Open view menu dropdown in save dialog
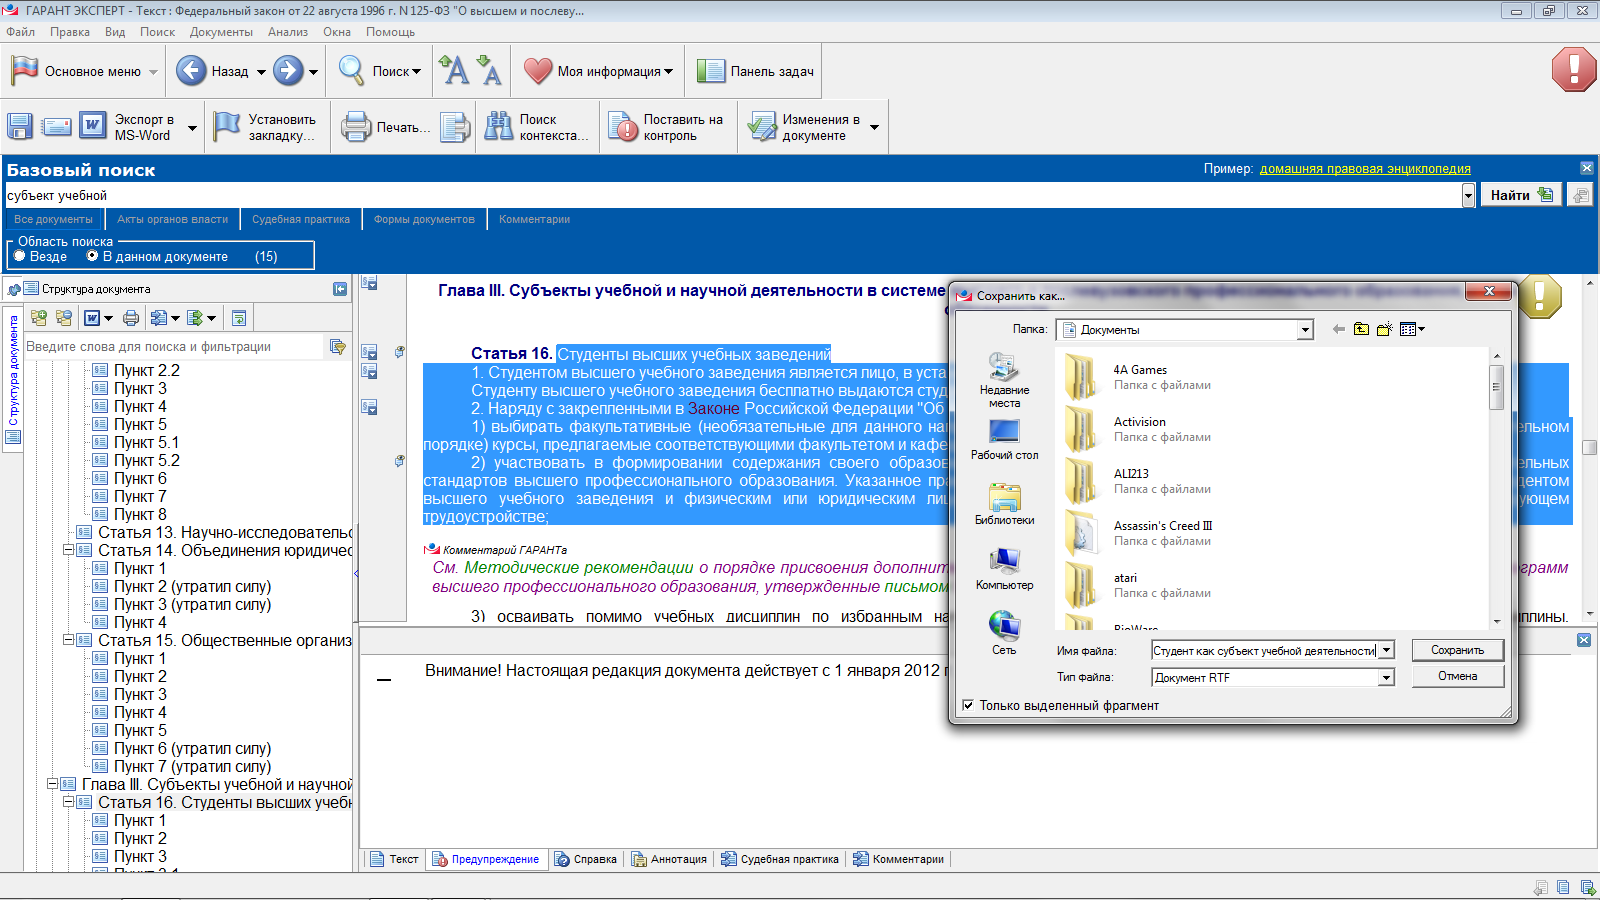The height and width of the screenshot is (900, 1600). [x=1412, y=329]
